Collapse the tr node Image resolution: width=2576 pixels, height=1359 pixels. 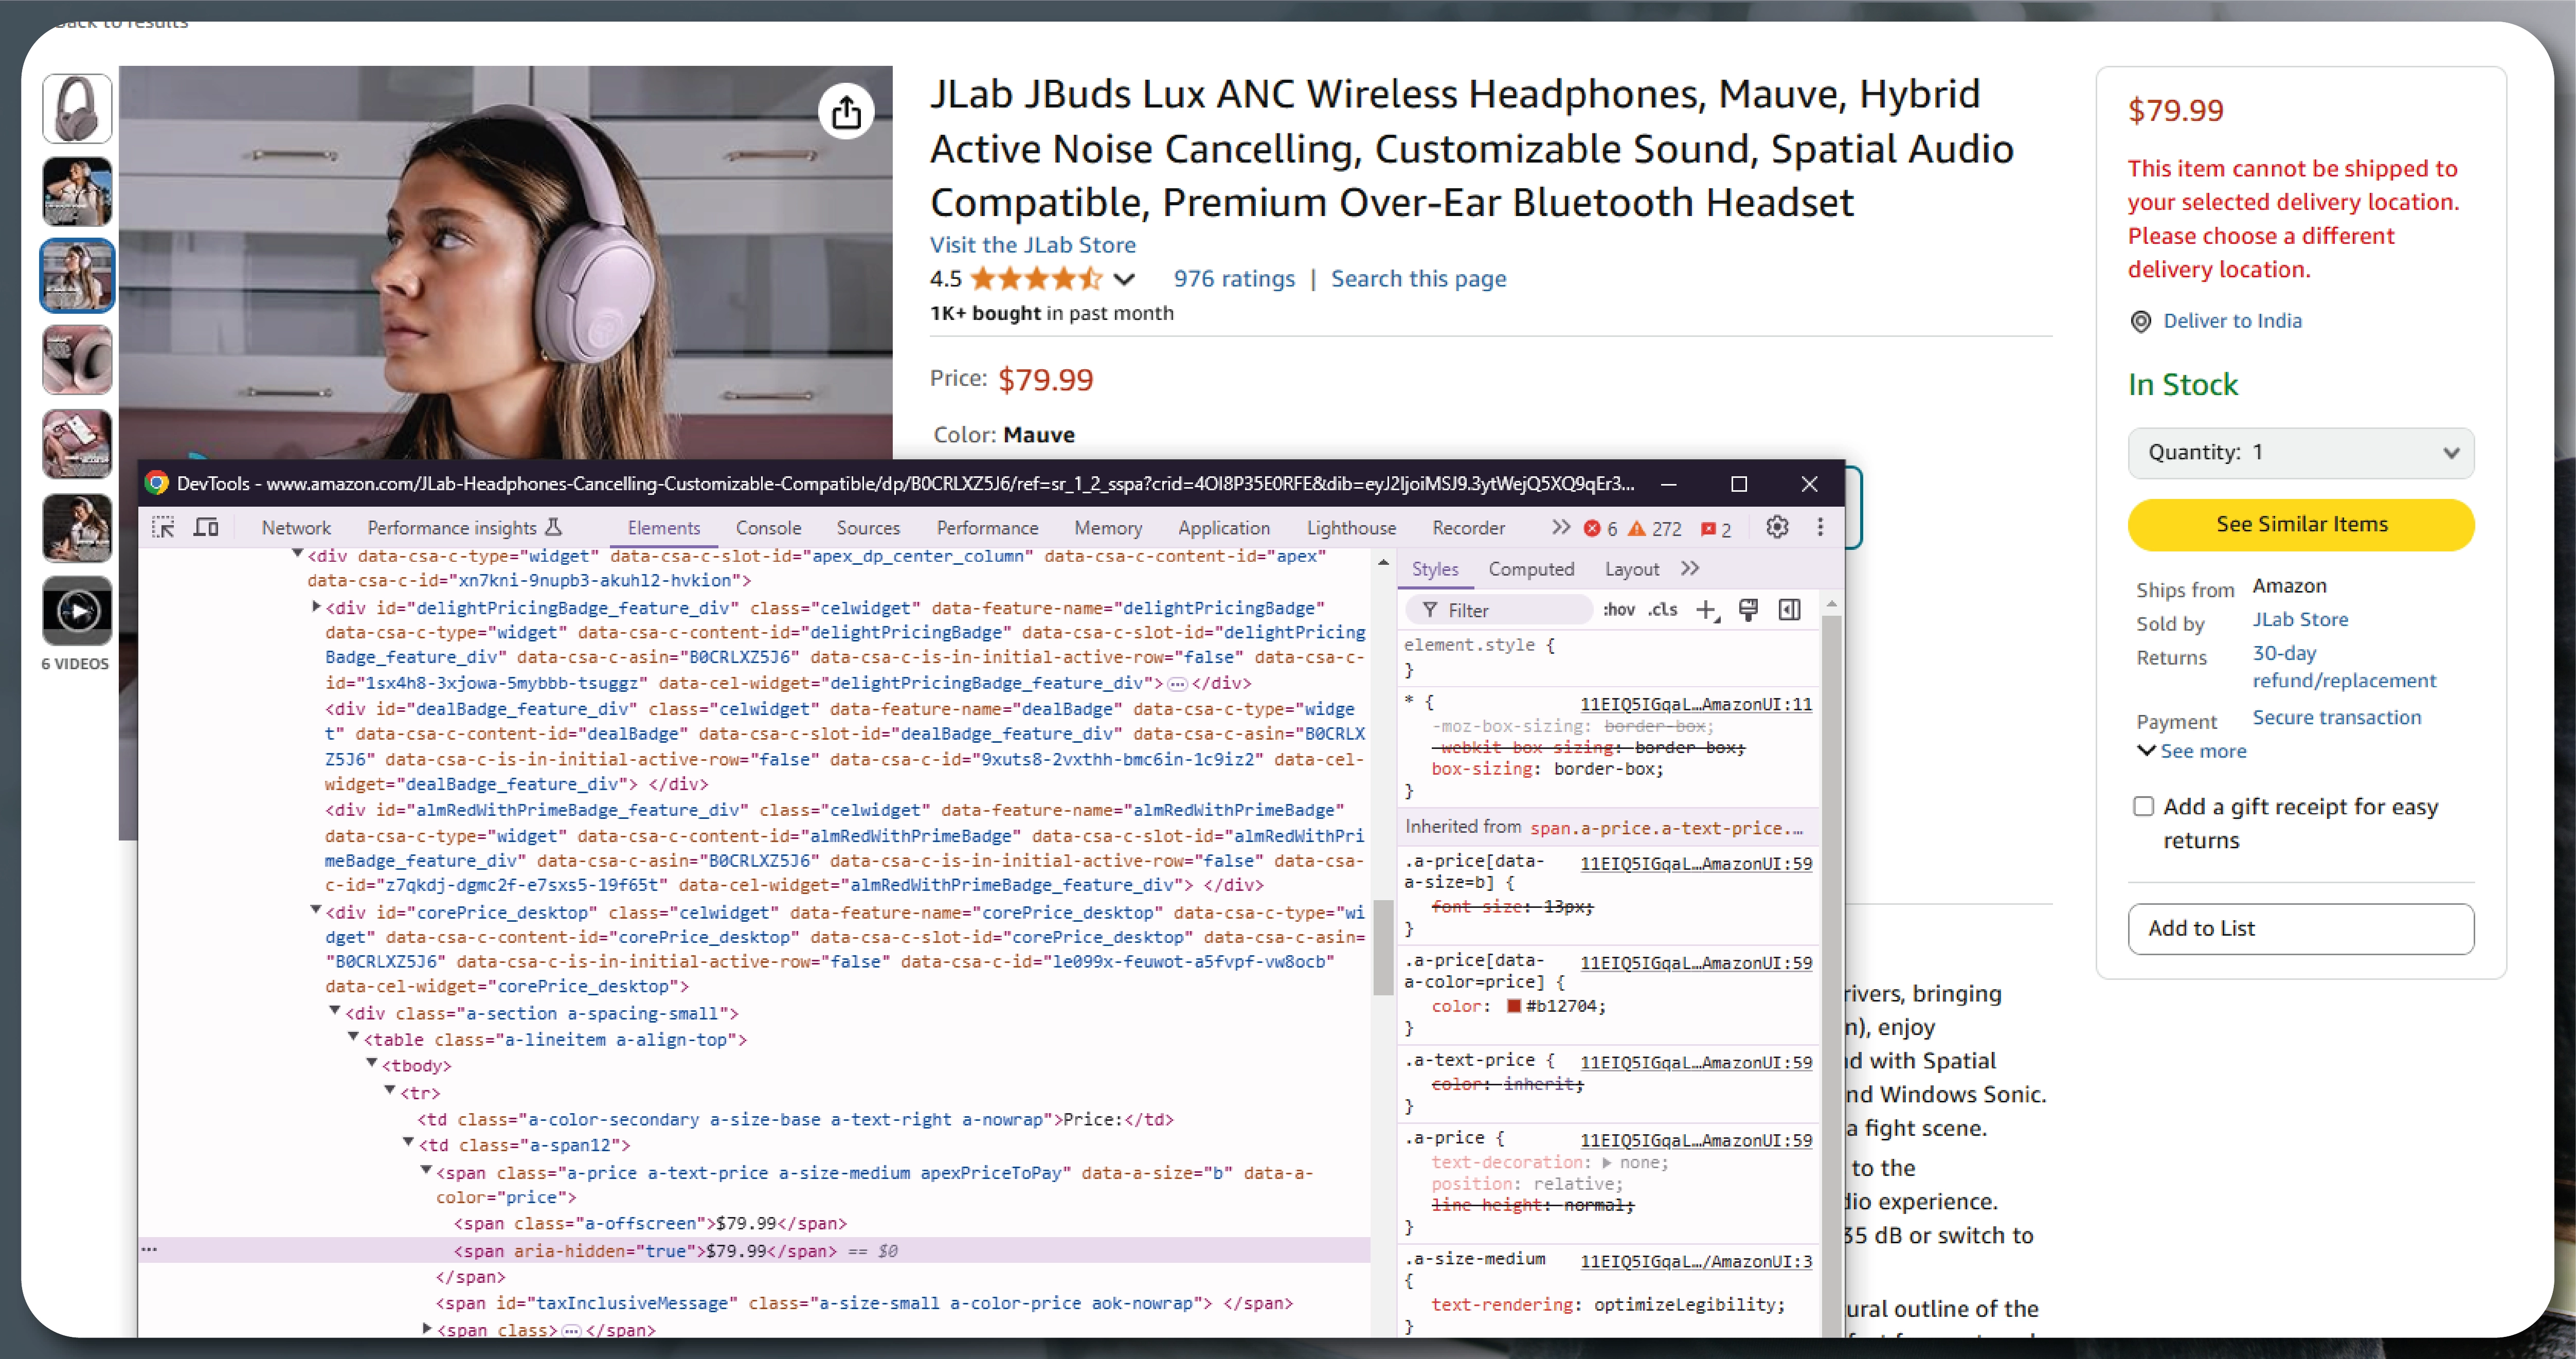coord(389,1090)
